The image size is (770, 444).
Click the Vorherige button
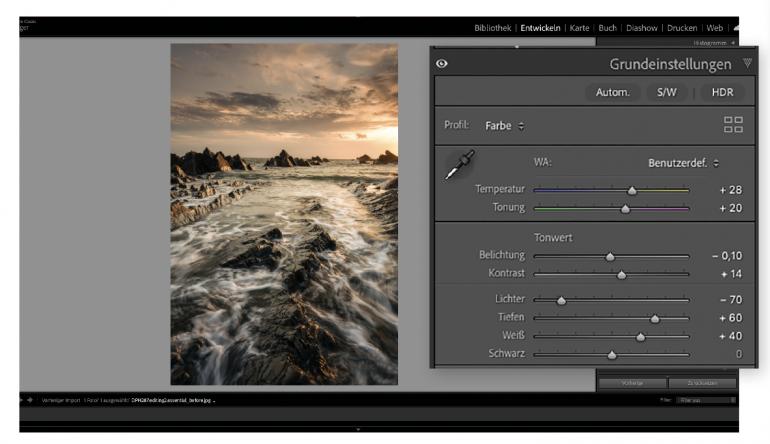pos(632,383)
